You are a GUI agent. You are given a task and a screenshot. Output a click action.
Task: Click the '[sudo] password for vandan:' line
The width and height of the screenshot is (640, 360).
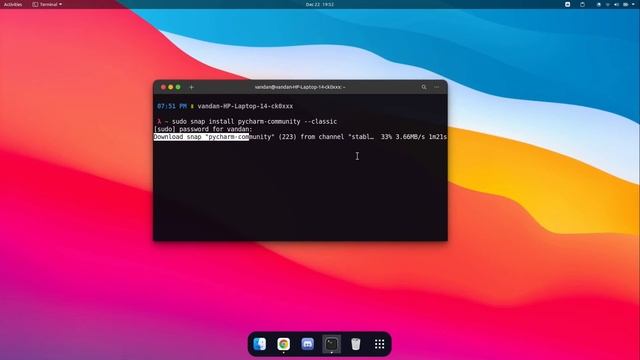click(x=203, y=129)
